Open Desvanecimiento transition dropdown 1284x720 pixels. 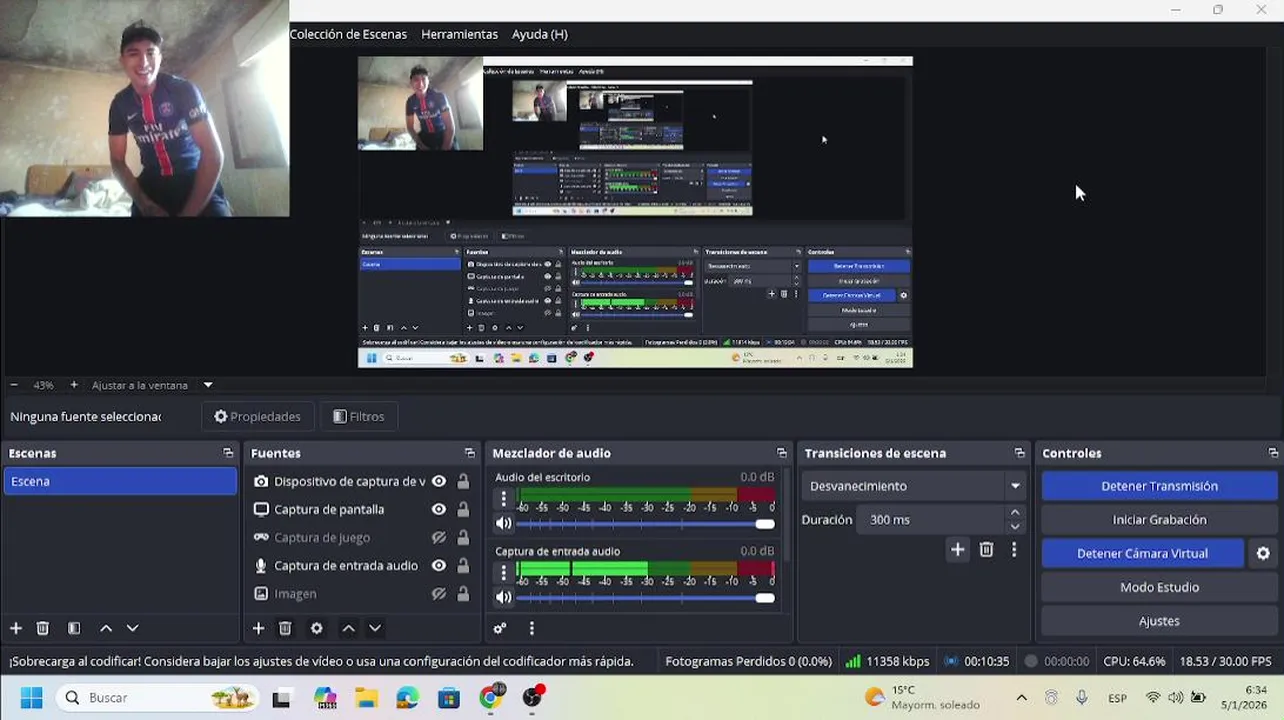point(915,486)
